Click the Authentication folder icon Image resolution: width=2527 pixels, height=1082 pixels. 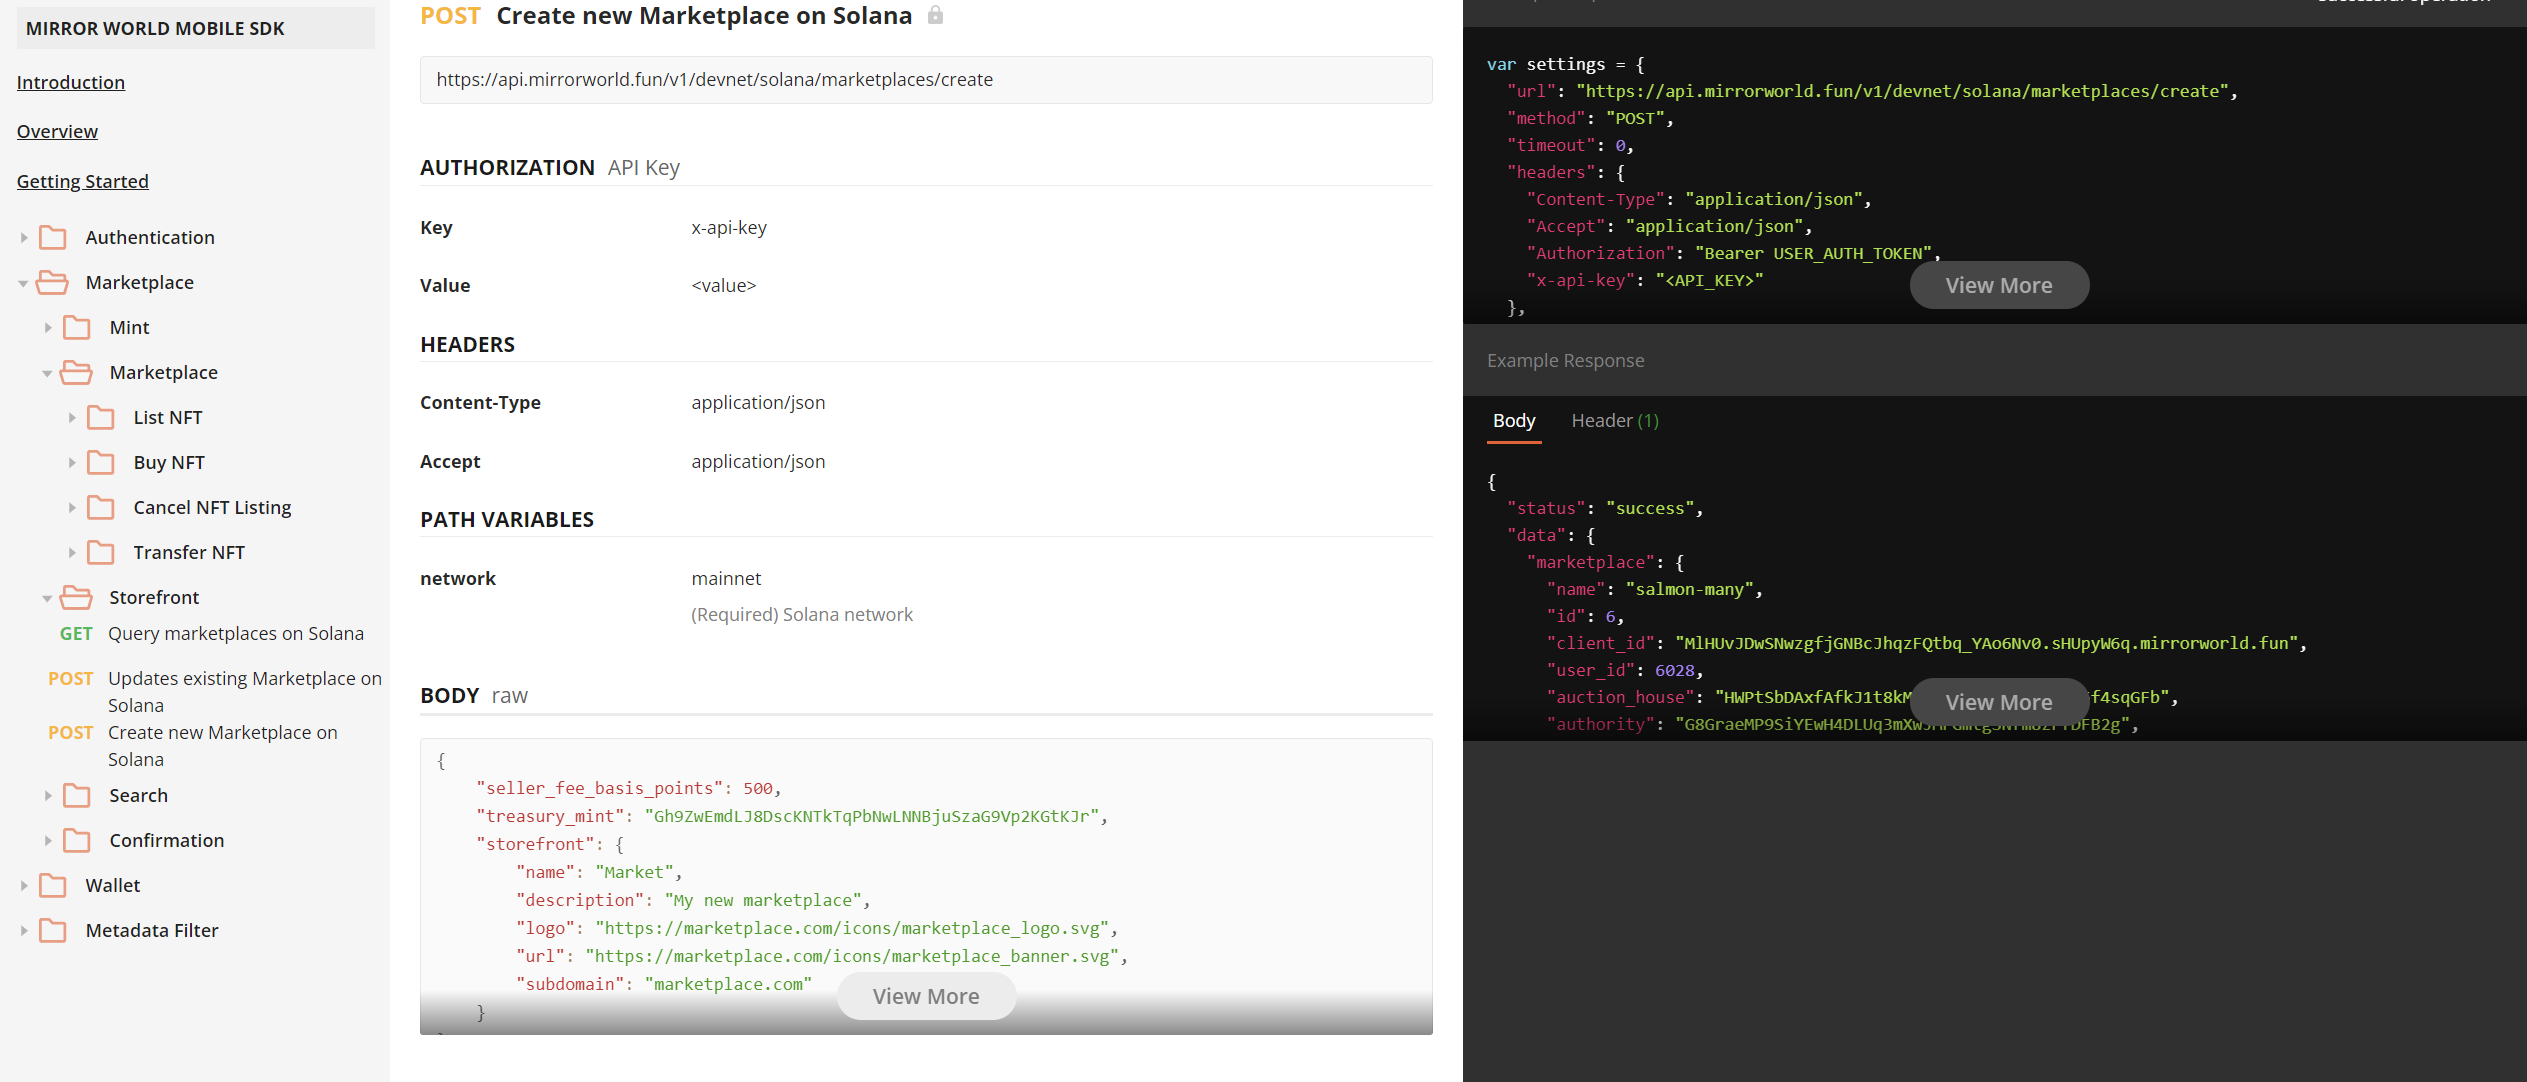(53, 238)
